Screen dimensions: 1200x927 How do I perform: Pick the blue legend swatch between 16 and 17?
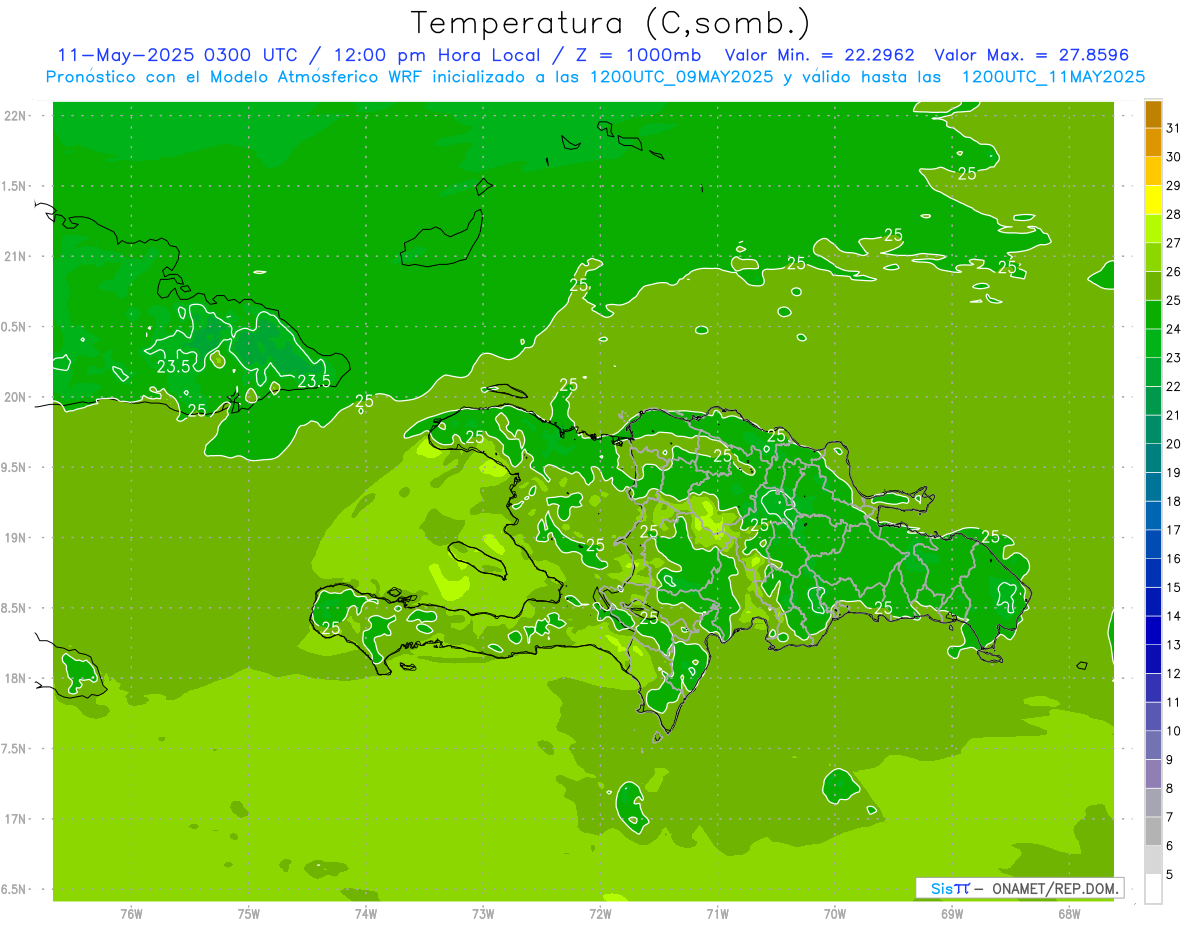click(1153, 545)
